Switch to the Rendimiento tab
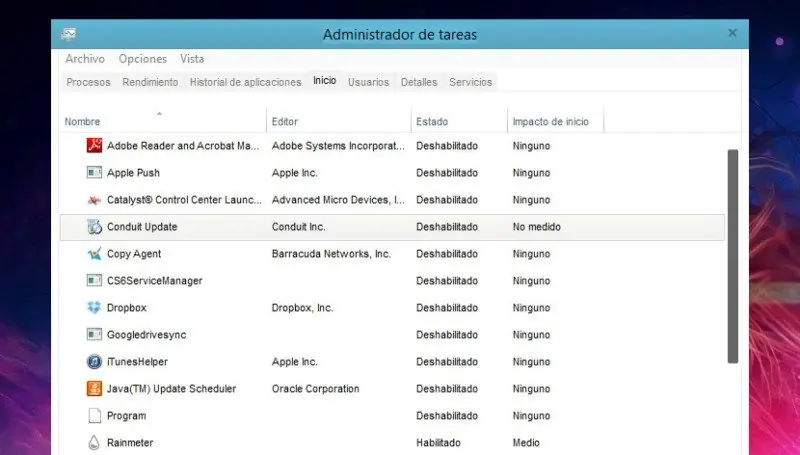This screenshot has width=800, height=455. pos(150,82)
